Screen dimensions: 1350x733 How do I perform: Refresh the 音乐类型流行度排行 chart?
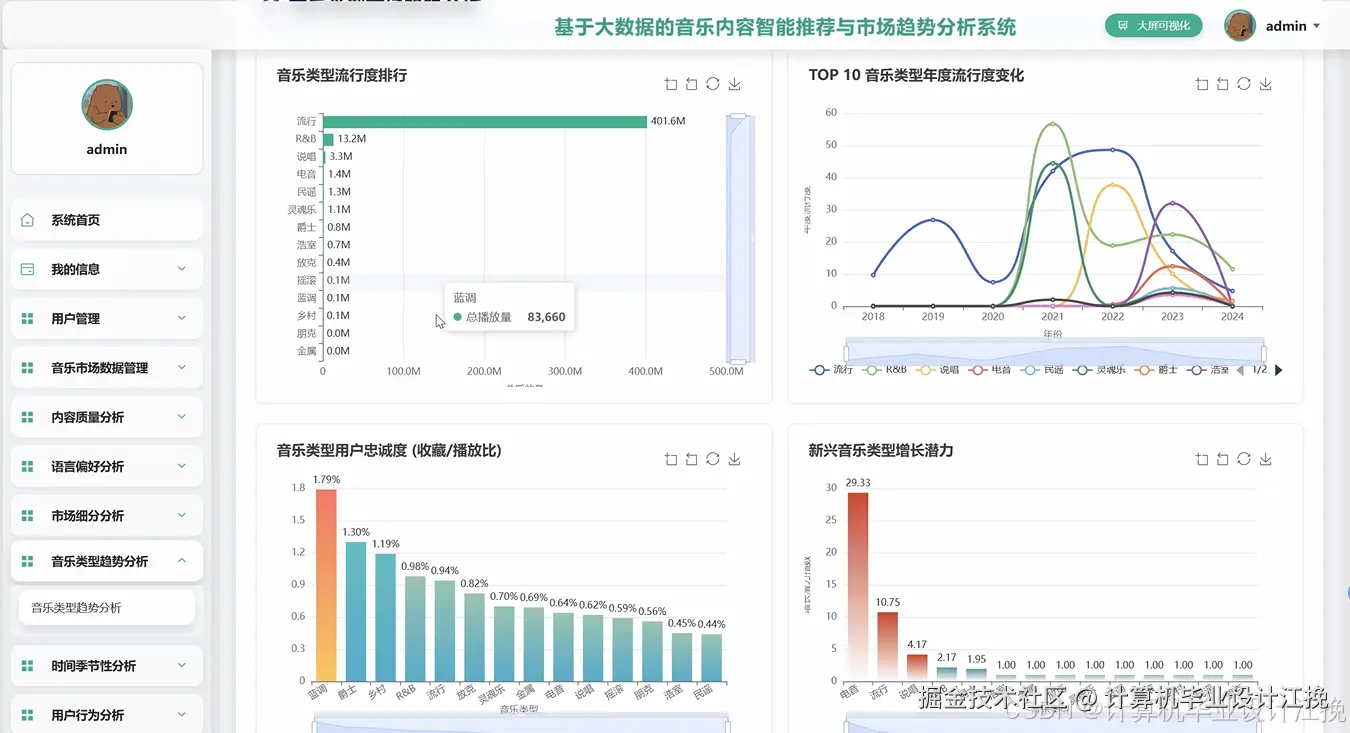[713, 84]
